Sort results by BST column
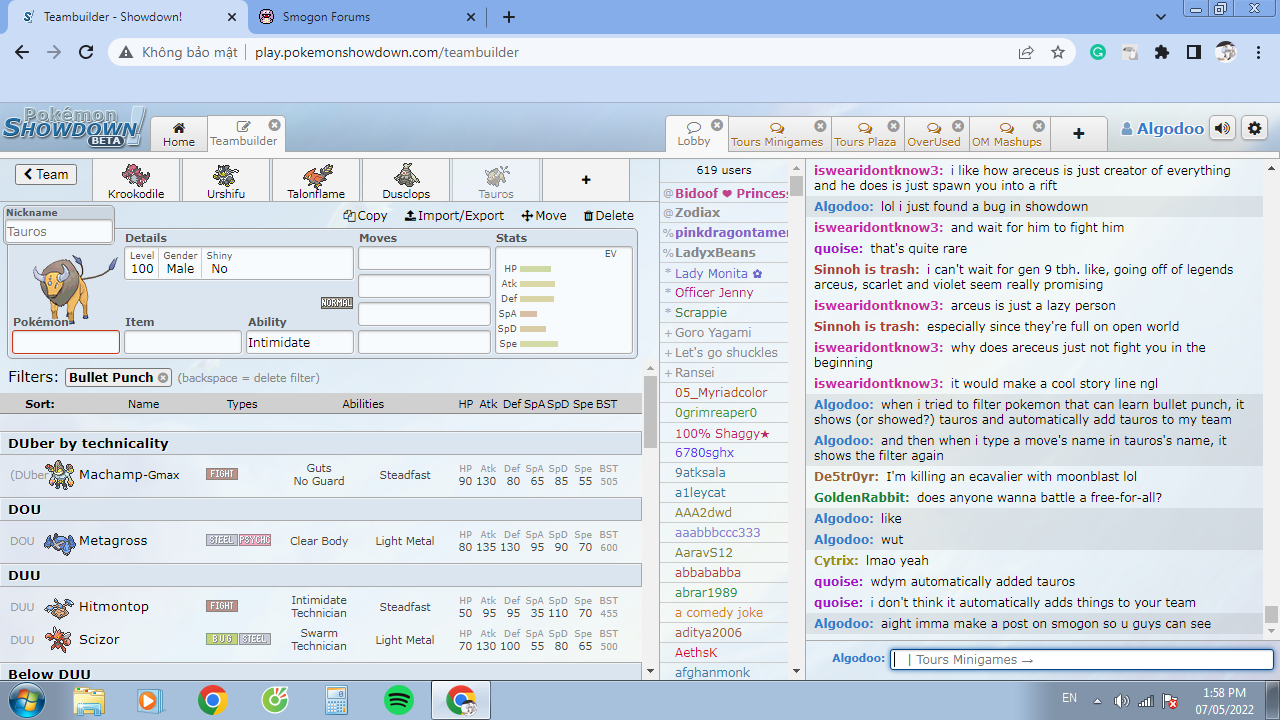This screenshot has width=1280, height=720. click(x=607, y=404)
